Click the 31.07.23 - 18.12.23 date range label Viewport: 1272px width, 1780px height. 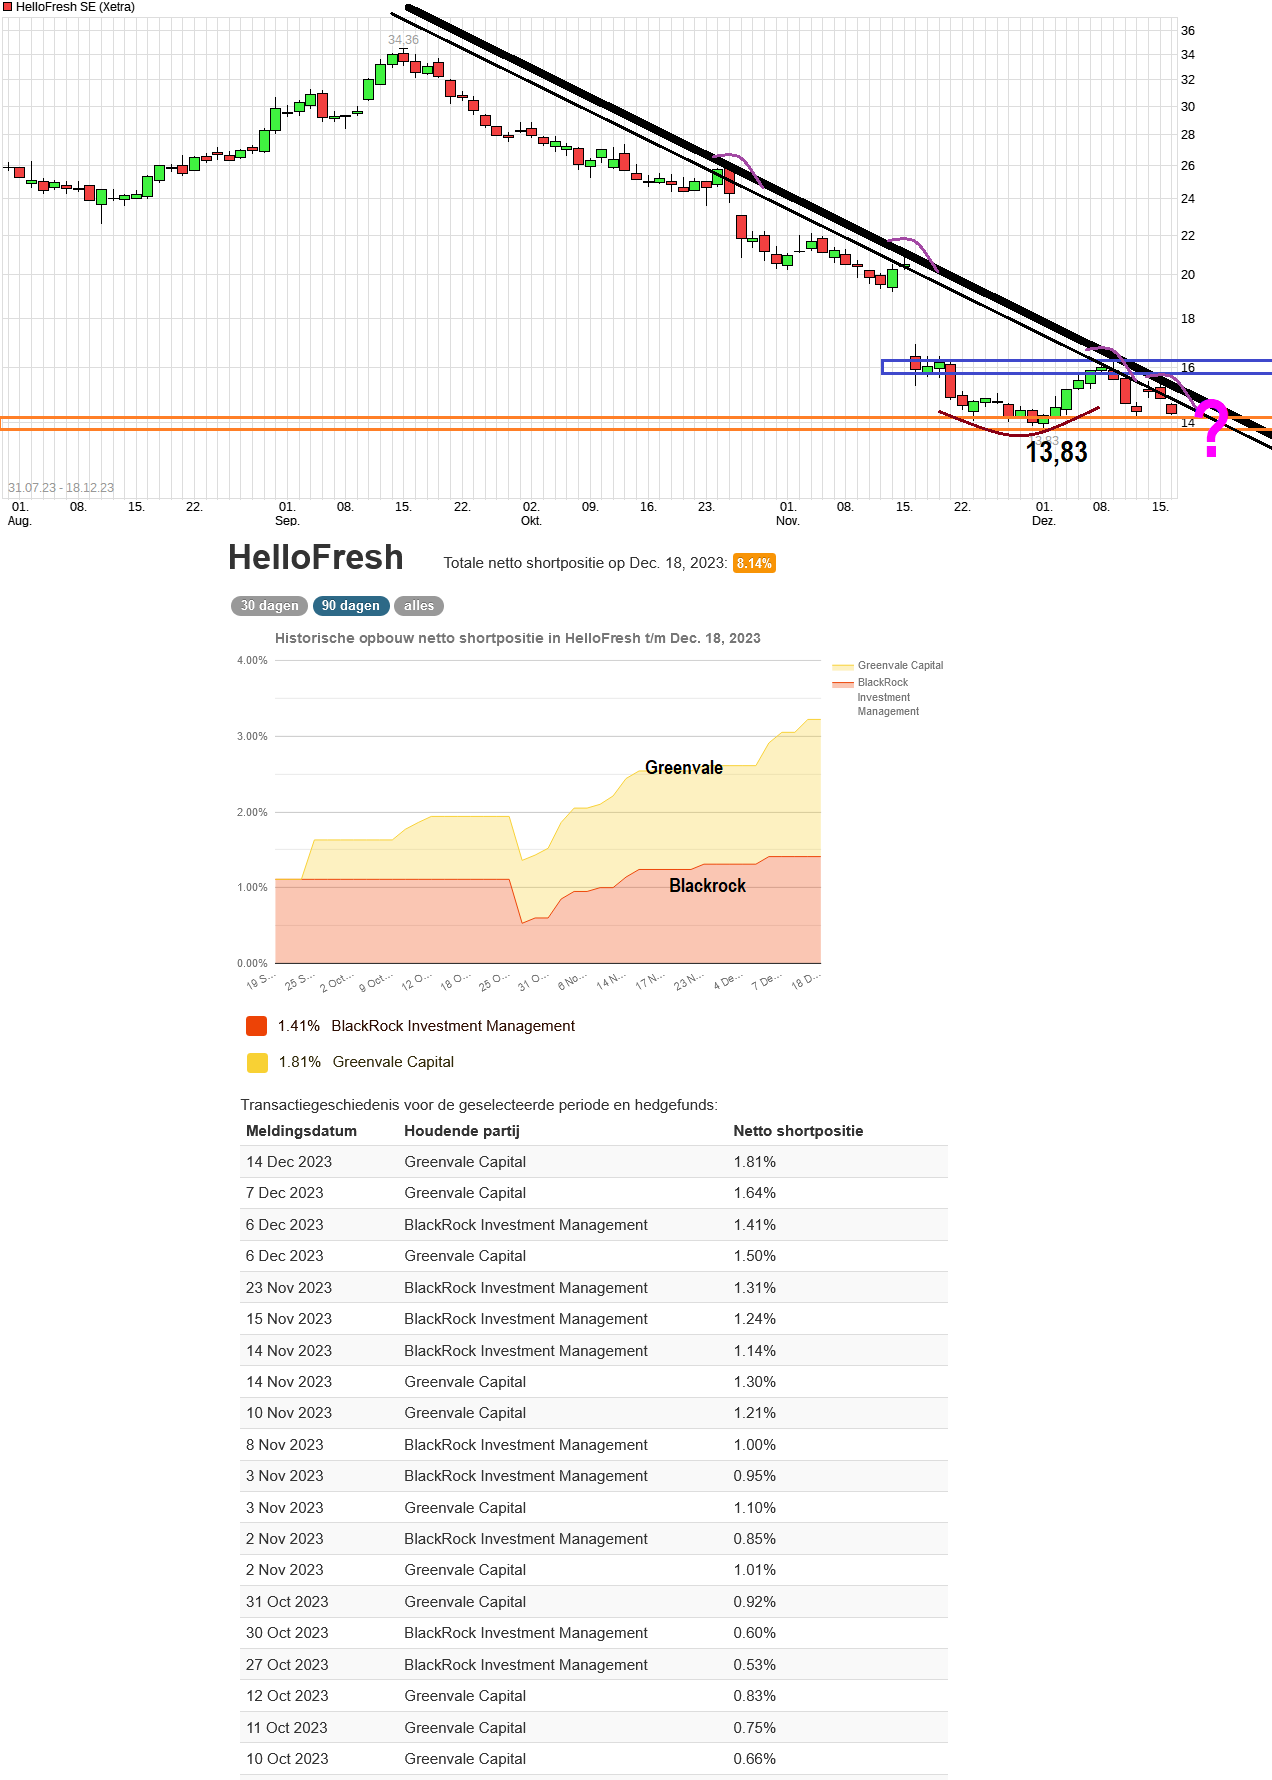[61, 488]
